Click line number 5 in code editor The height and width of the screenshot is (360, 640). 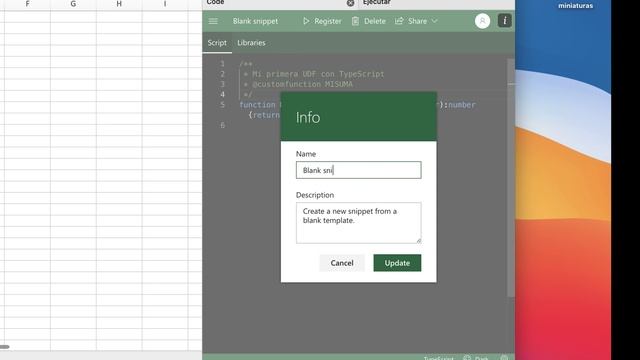(x=222, y=105)
